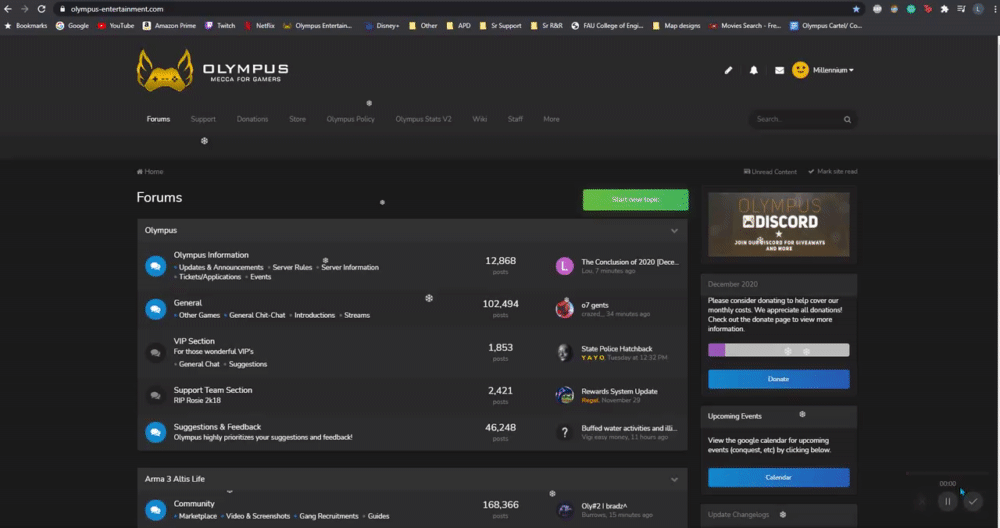Open the Server Rules subforum
Image resolution: width=1000 pixels, height=528 pixels.
pyautogui.click(x=292, y=268)
